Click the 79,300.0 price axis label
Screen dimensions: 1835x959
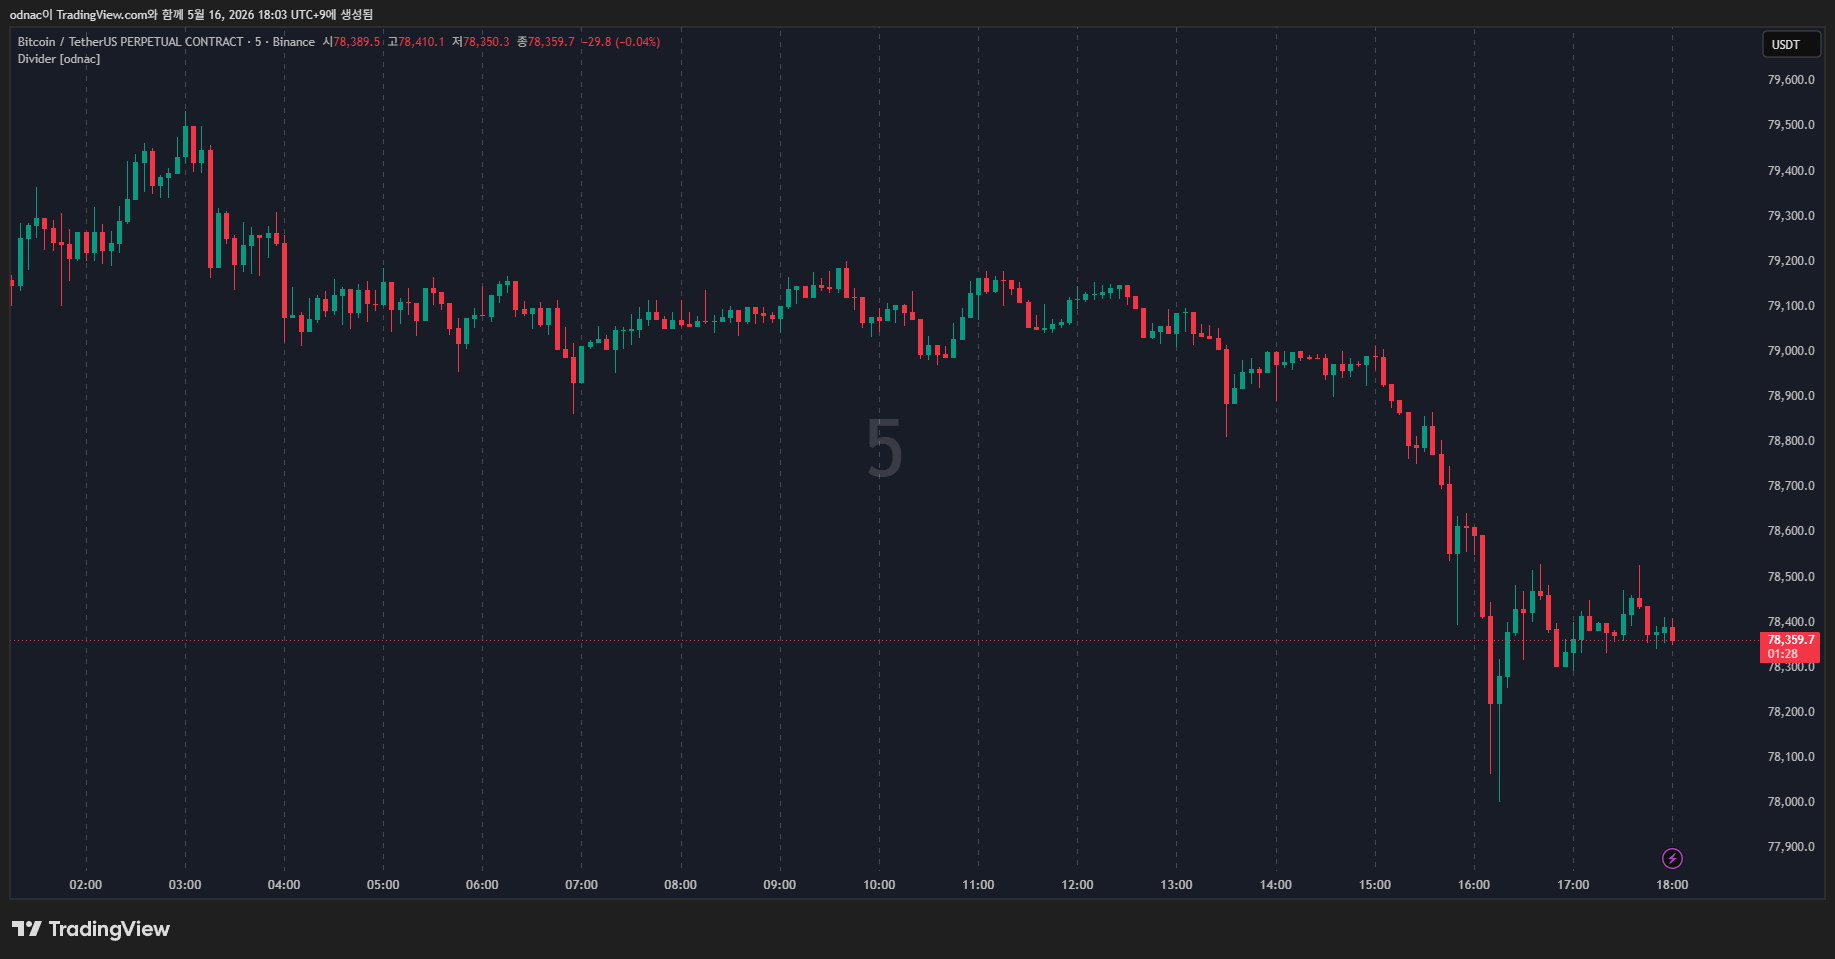tap(1791, 216)
